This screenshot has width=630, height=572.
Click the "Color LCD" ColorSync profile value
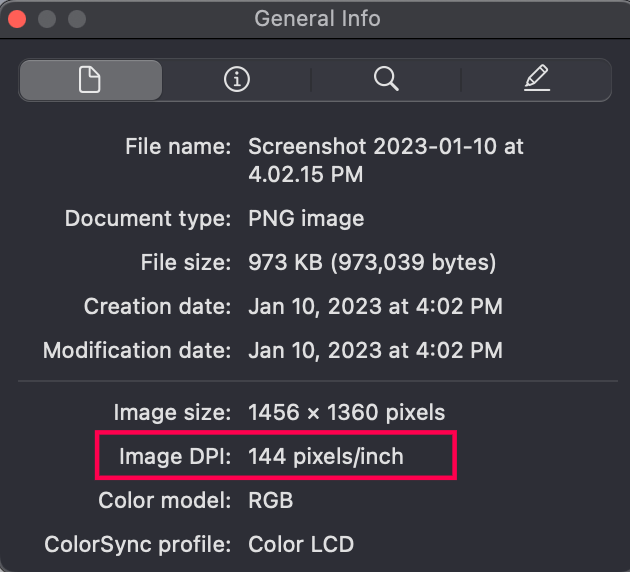click(301, 545)
